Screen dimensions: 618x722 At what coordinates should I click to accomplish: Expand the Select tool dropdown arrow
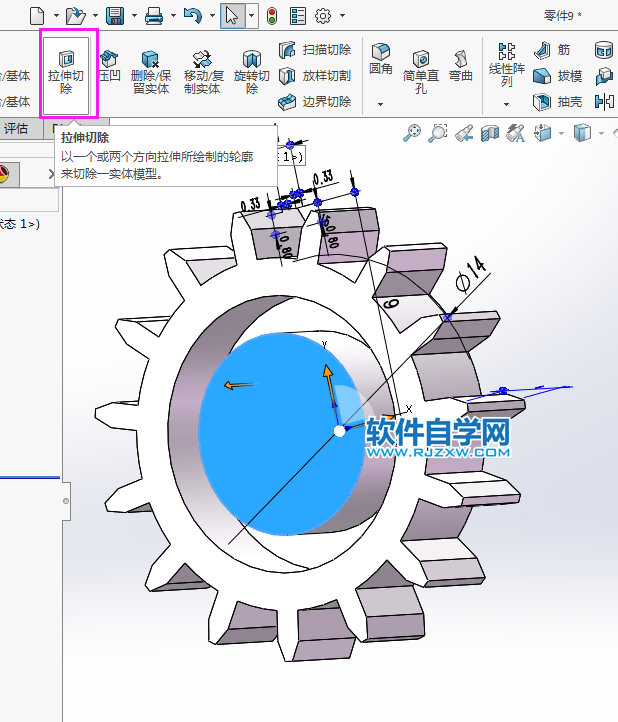click(252, 16)
